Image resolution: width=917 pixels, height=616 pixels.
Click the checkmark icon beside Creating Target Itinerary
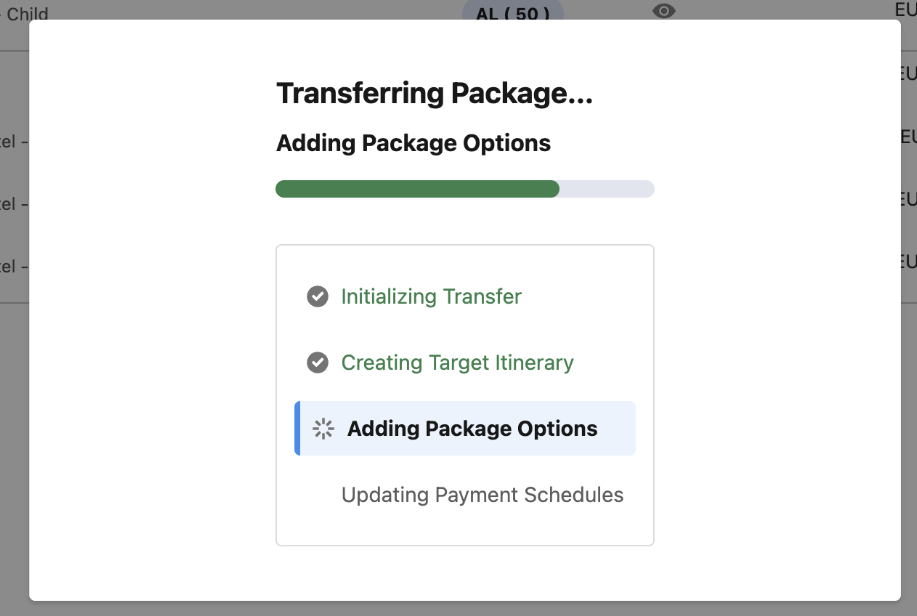click(317, 363)
